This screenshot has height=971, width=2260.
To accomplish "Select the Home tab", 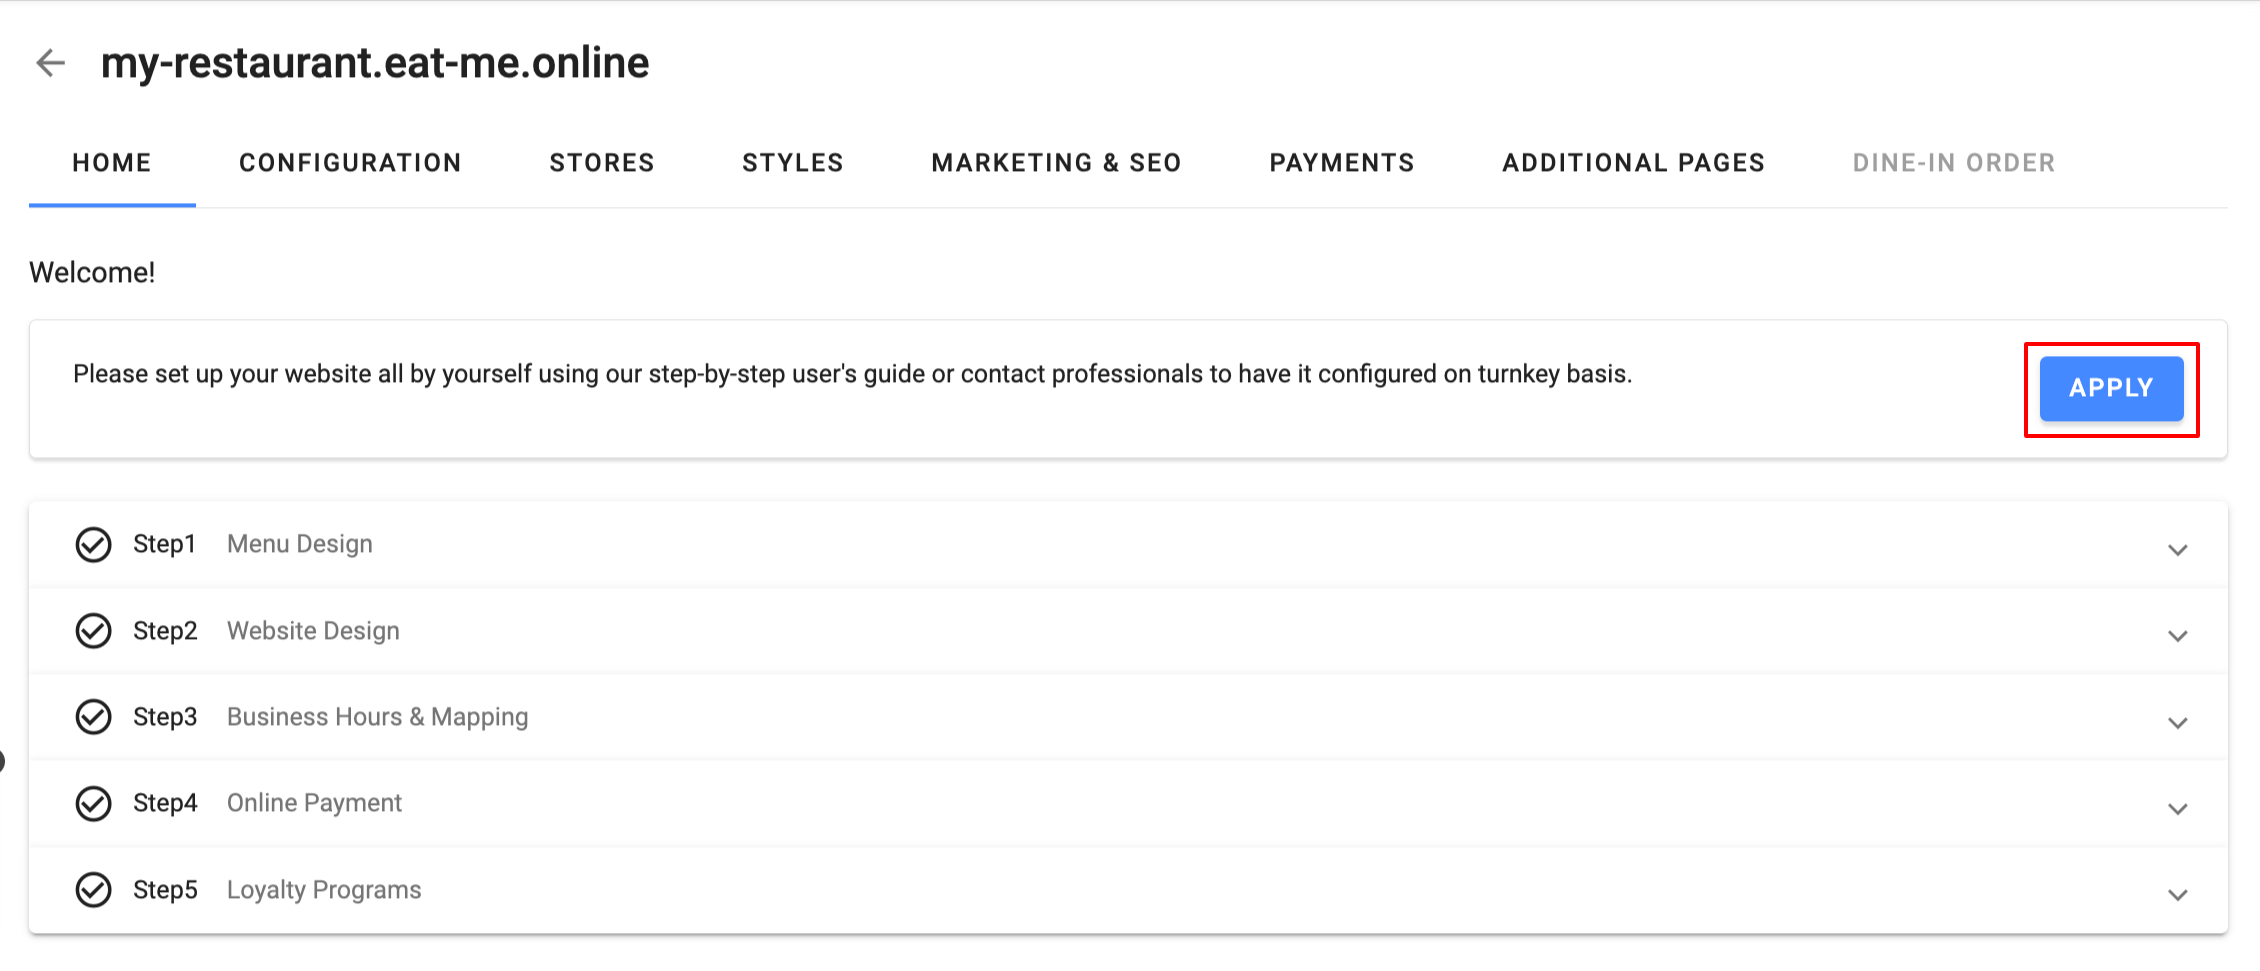I will click(x=112, y=163).
